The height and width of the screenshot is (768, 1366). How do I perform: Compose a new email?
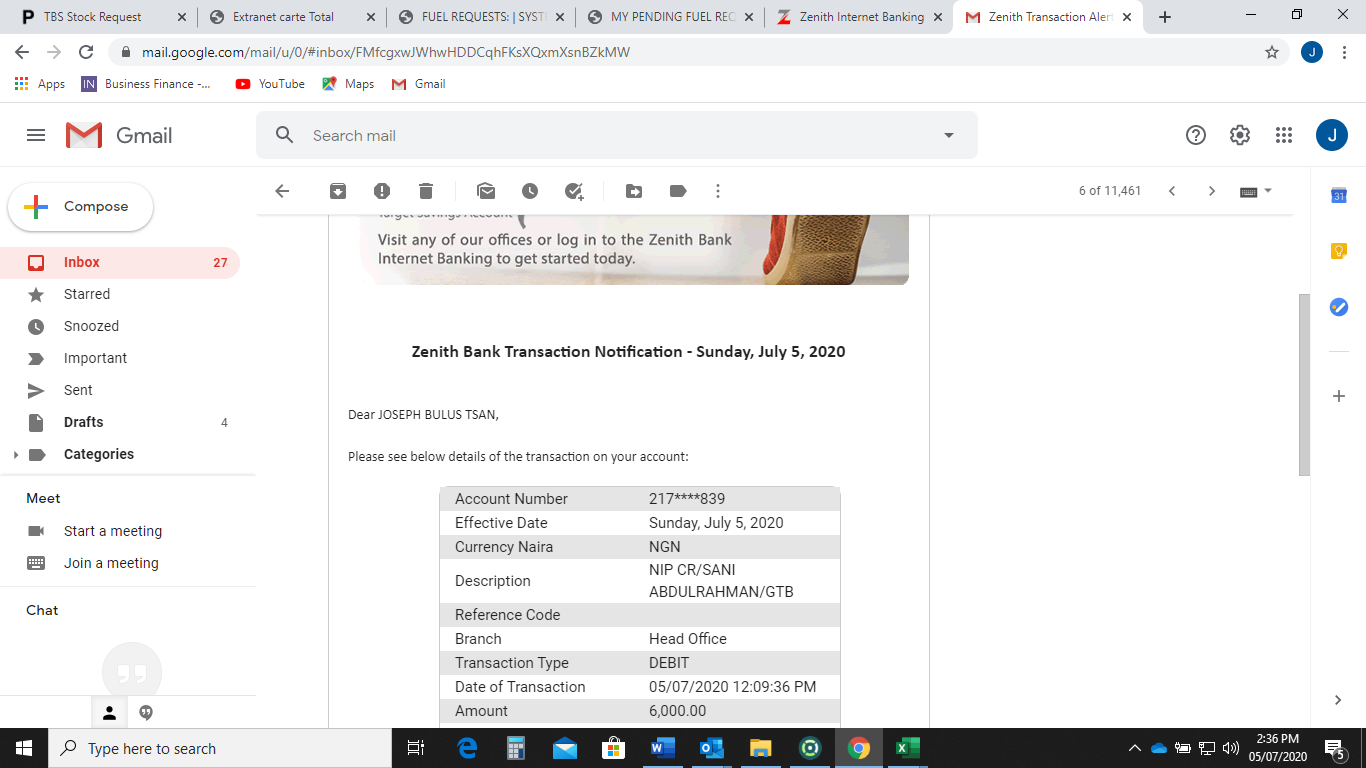click(81, 207)
